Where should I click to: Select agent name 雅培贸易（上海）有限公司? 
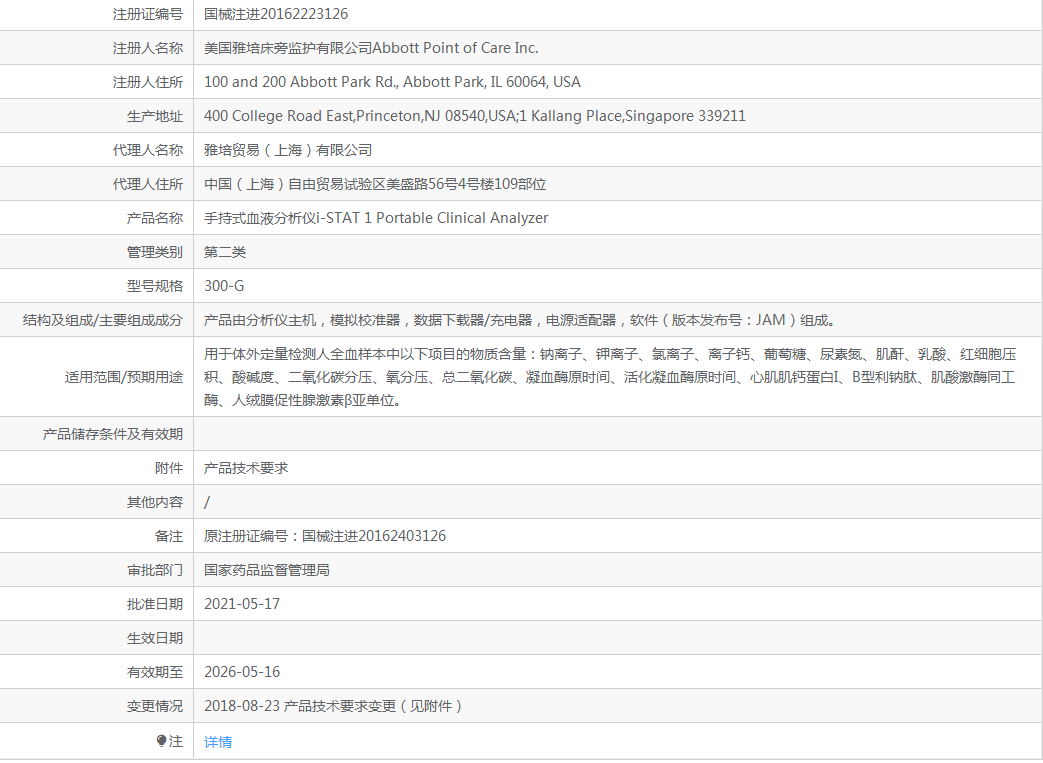pos(288,150)
